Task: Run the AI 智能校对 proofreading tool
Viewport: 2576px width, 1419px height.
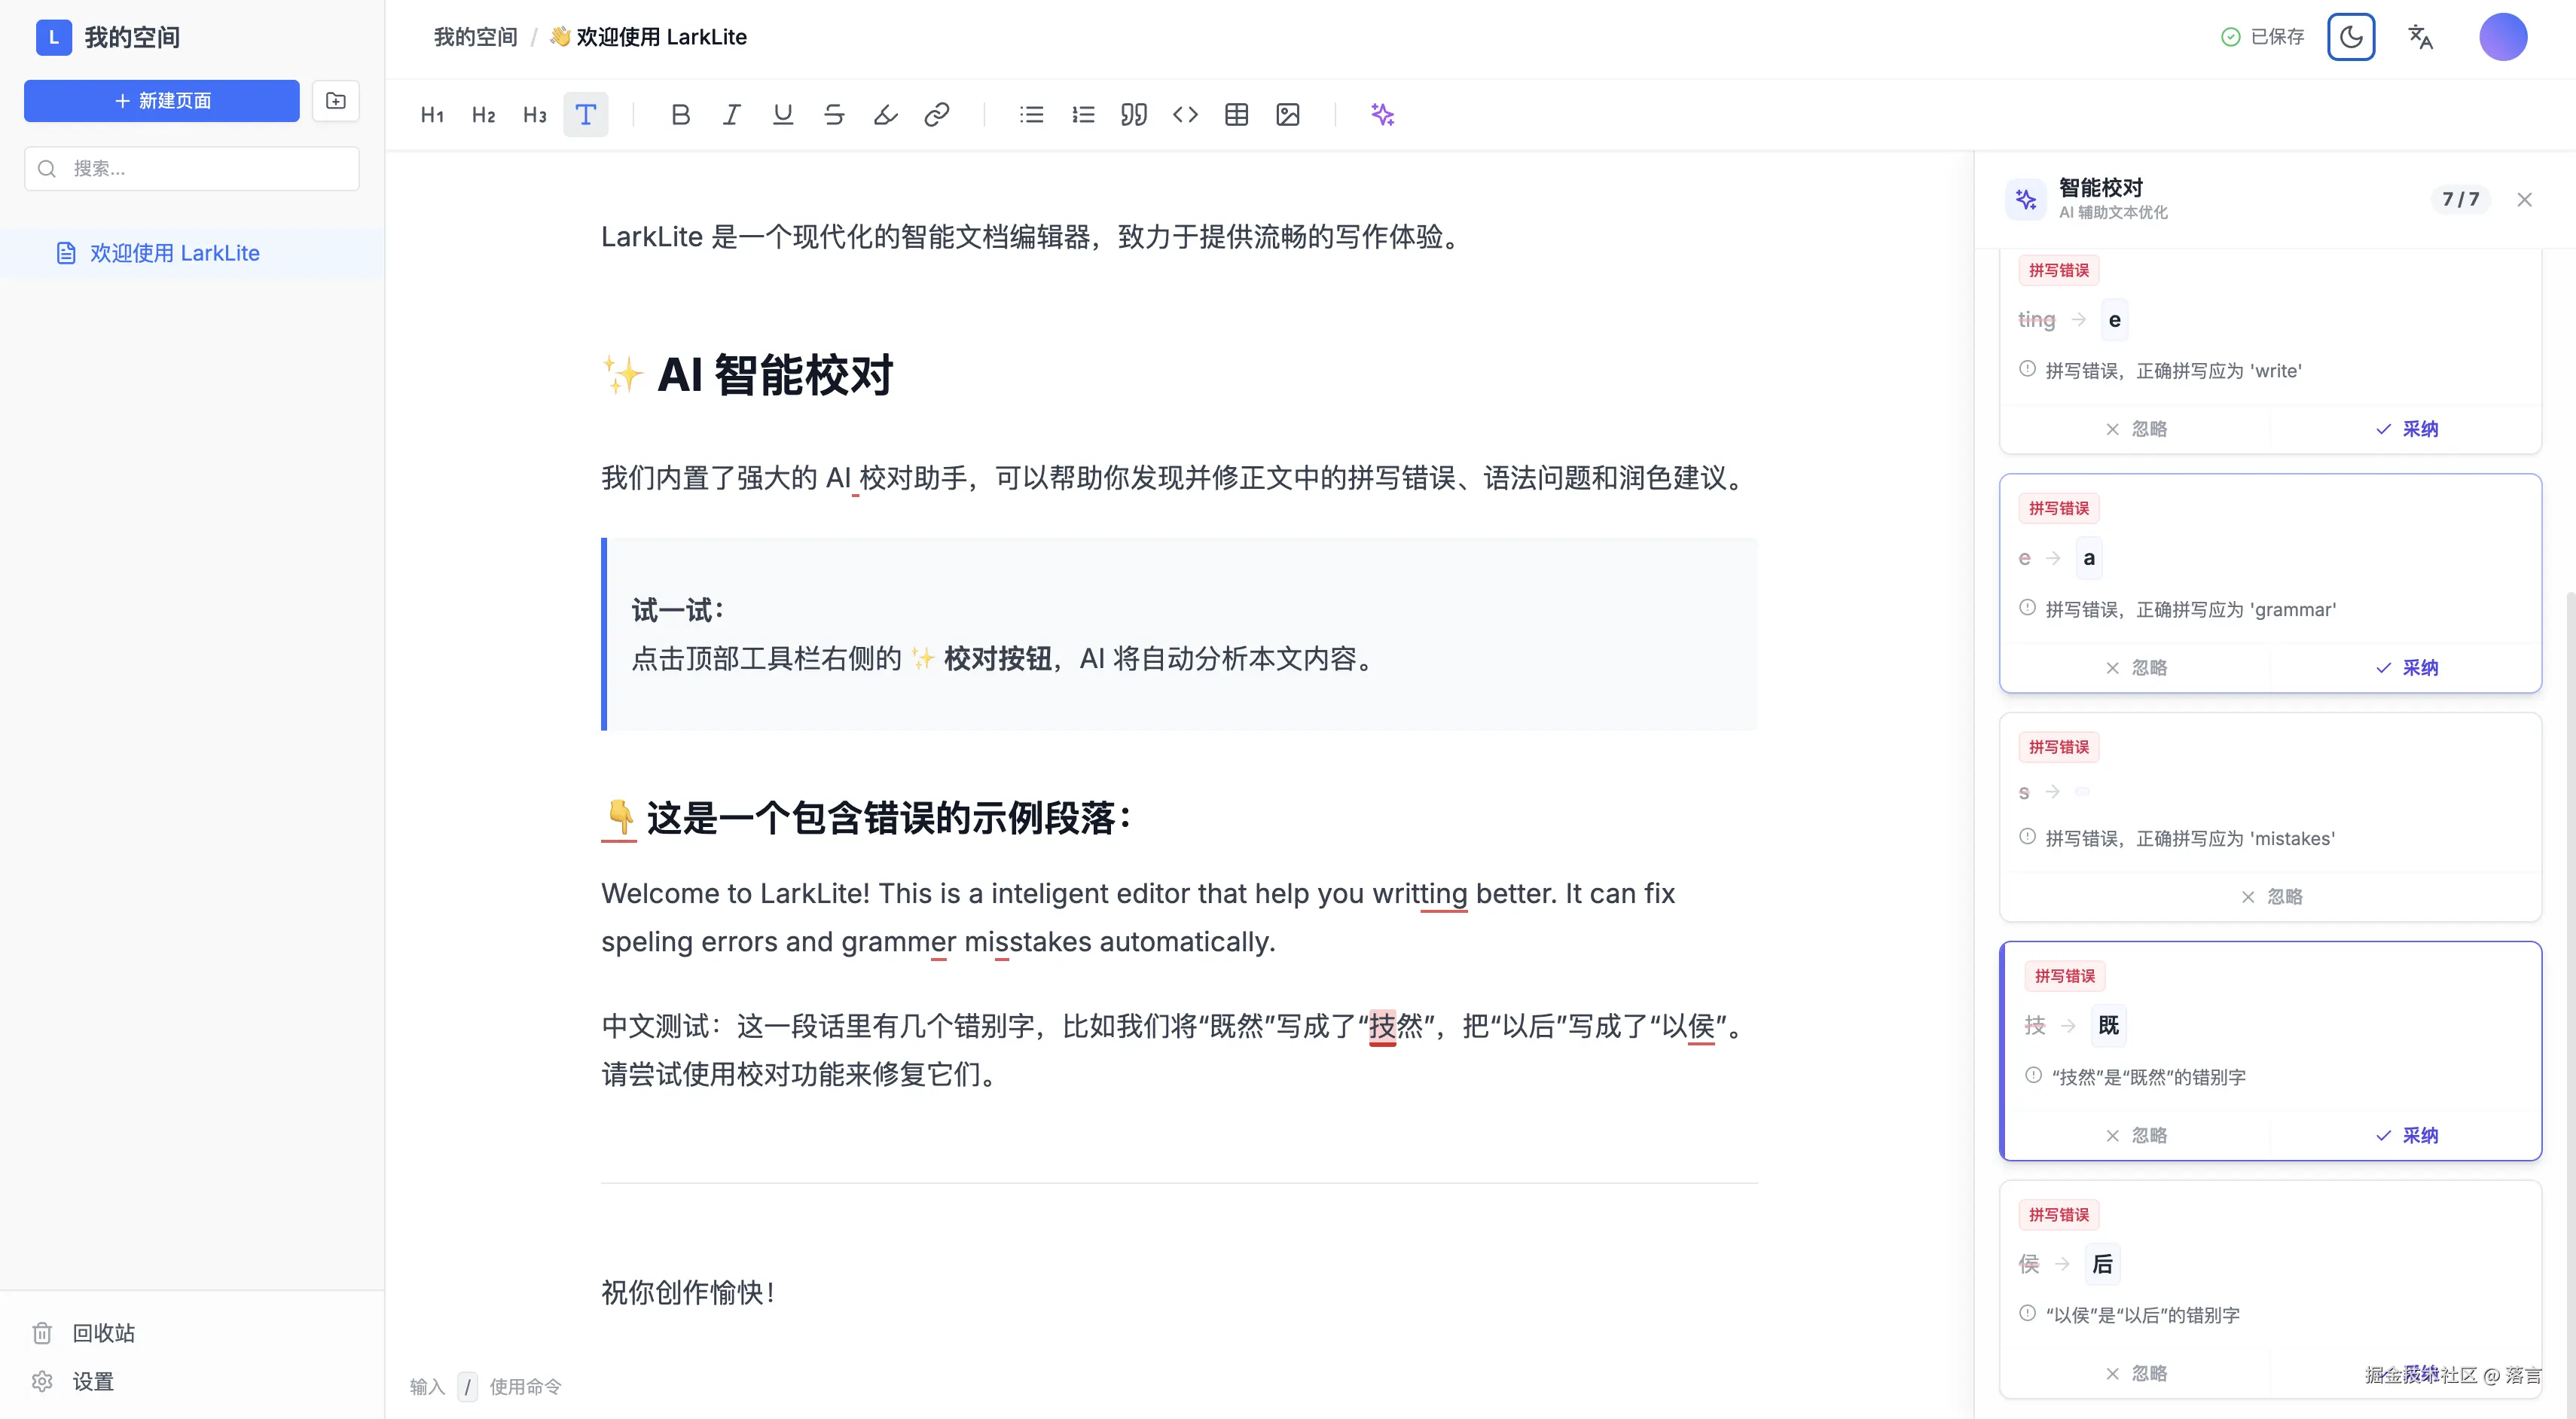Action: point(1382,114)
